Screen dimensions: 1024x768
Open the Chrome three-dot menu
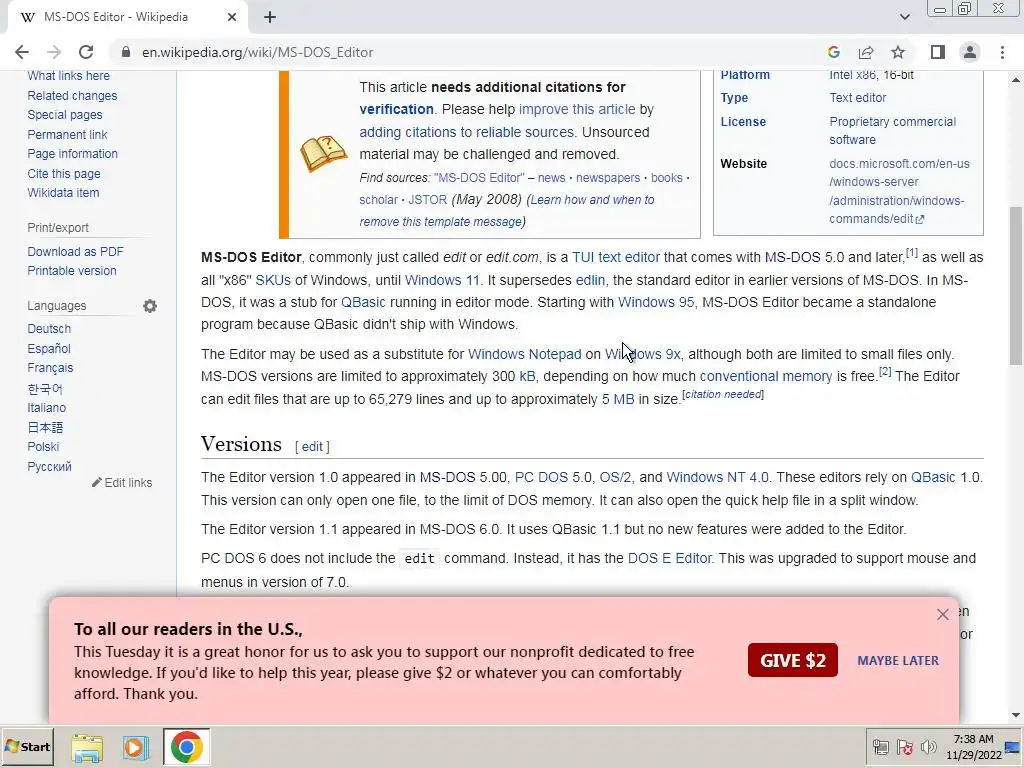point(1002,52)
